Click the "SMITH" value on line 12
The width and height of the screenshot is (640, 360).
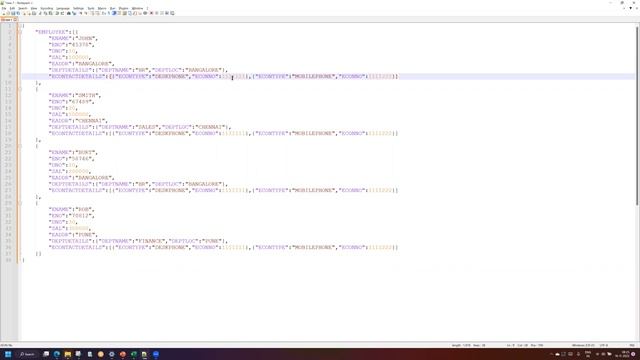[87, 95]
